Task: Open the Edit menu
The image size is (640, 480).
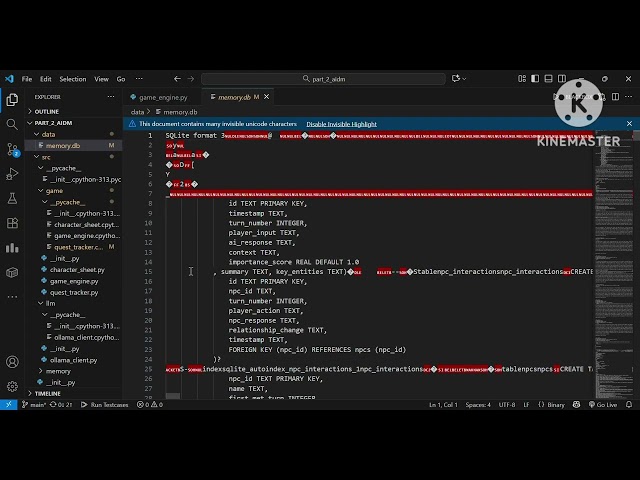Action: pos(46,79)
